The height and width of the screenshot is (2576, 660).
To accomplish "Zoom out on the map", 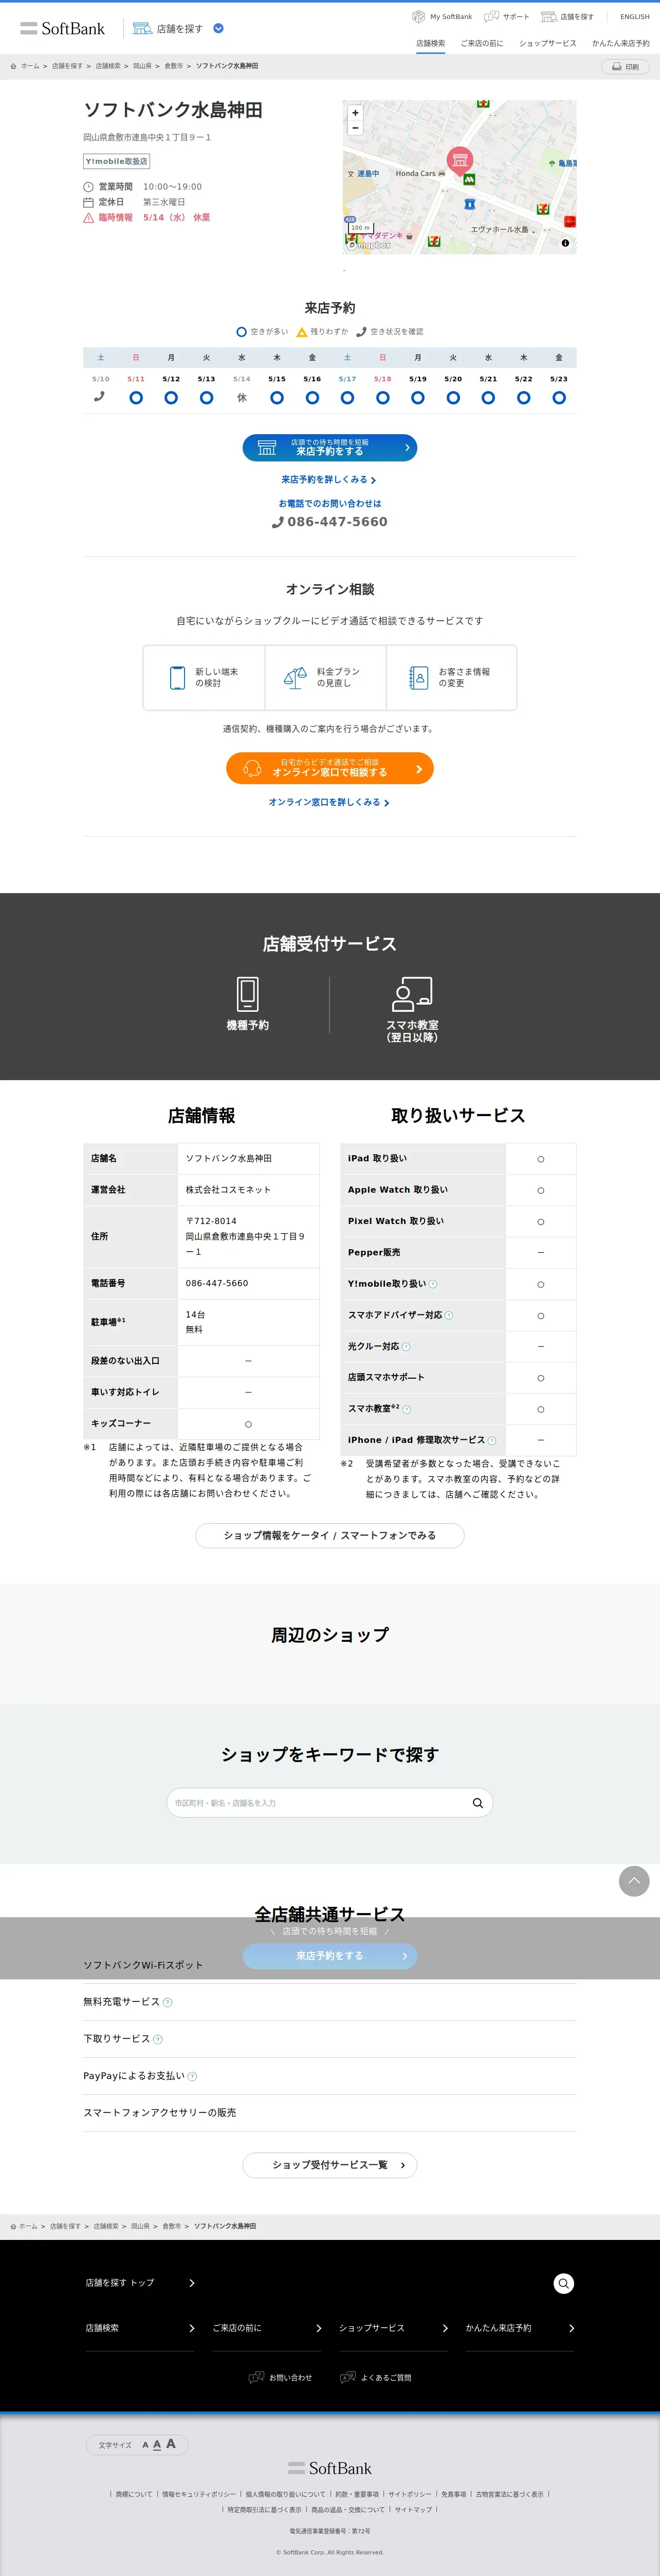I will pos(355,128).
